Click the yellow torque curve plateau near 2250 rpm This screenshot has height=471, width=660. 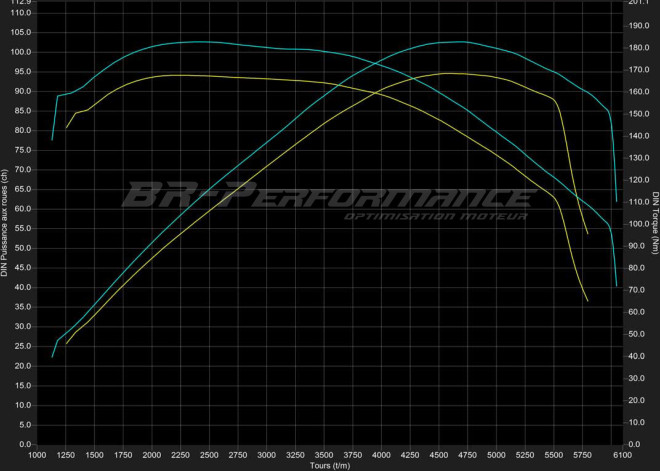[180, 75]
